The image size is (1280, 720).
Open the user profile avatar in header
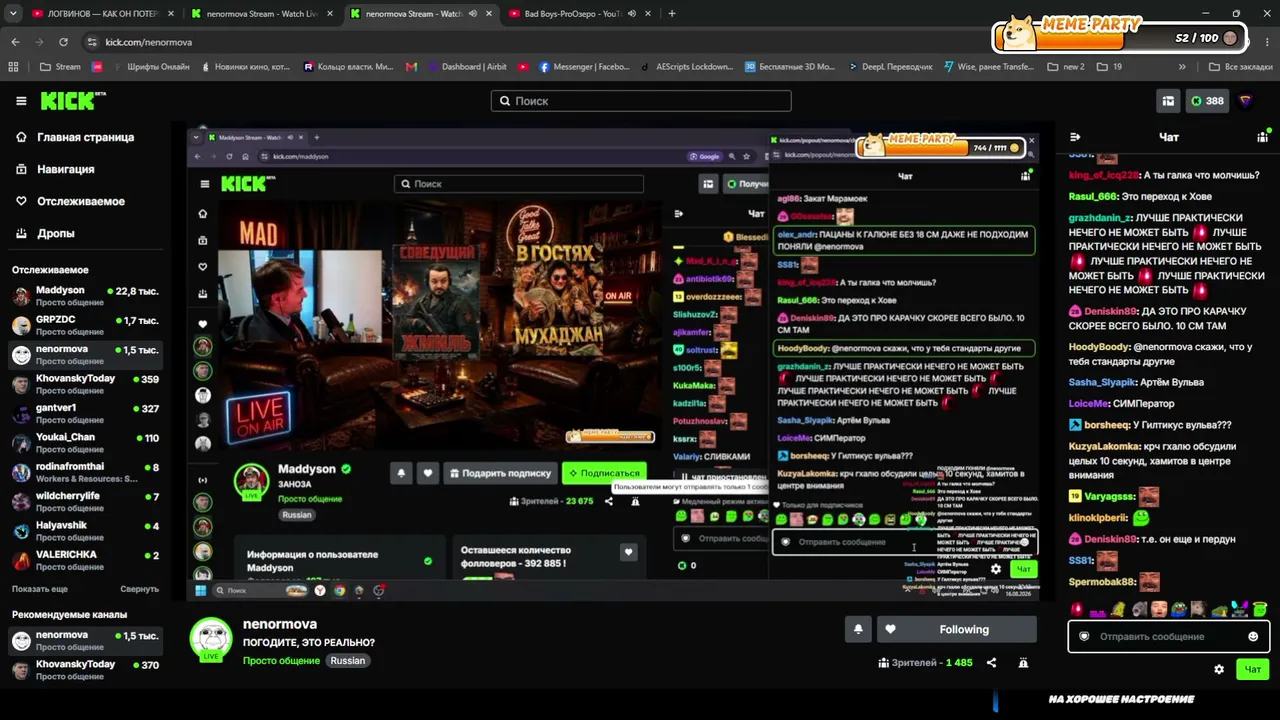click(x=1246, y=101)
